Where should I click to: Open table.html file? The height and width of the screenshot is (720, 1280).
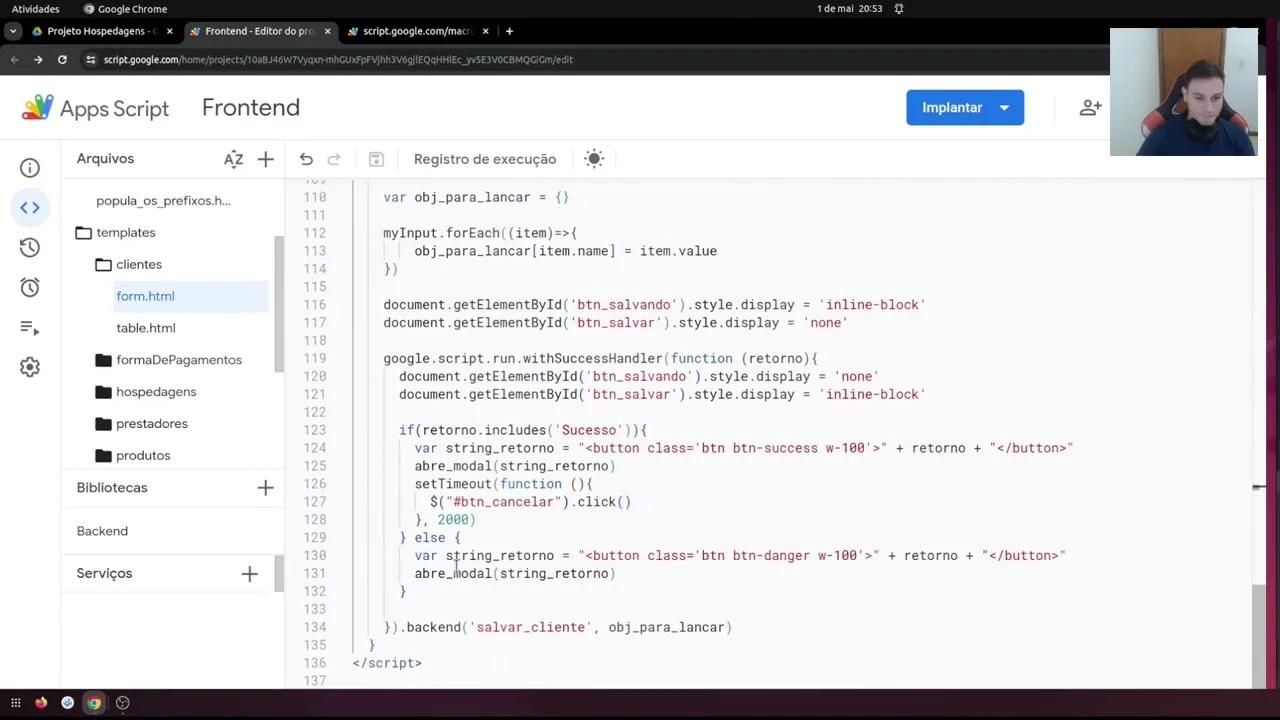[146, 328]
